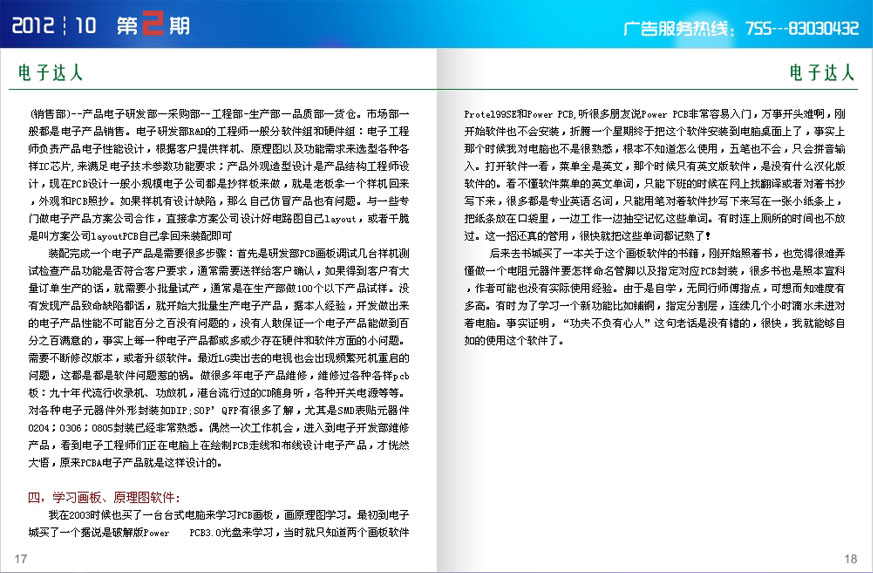Click the line starting with 大悟,原来PCBA电子产品
The image size is (873, 573).
(126, 462)
